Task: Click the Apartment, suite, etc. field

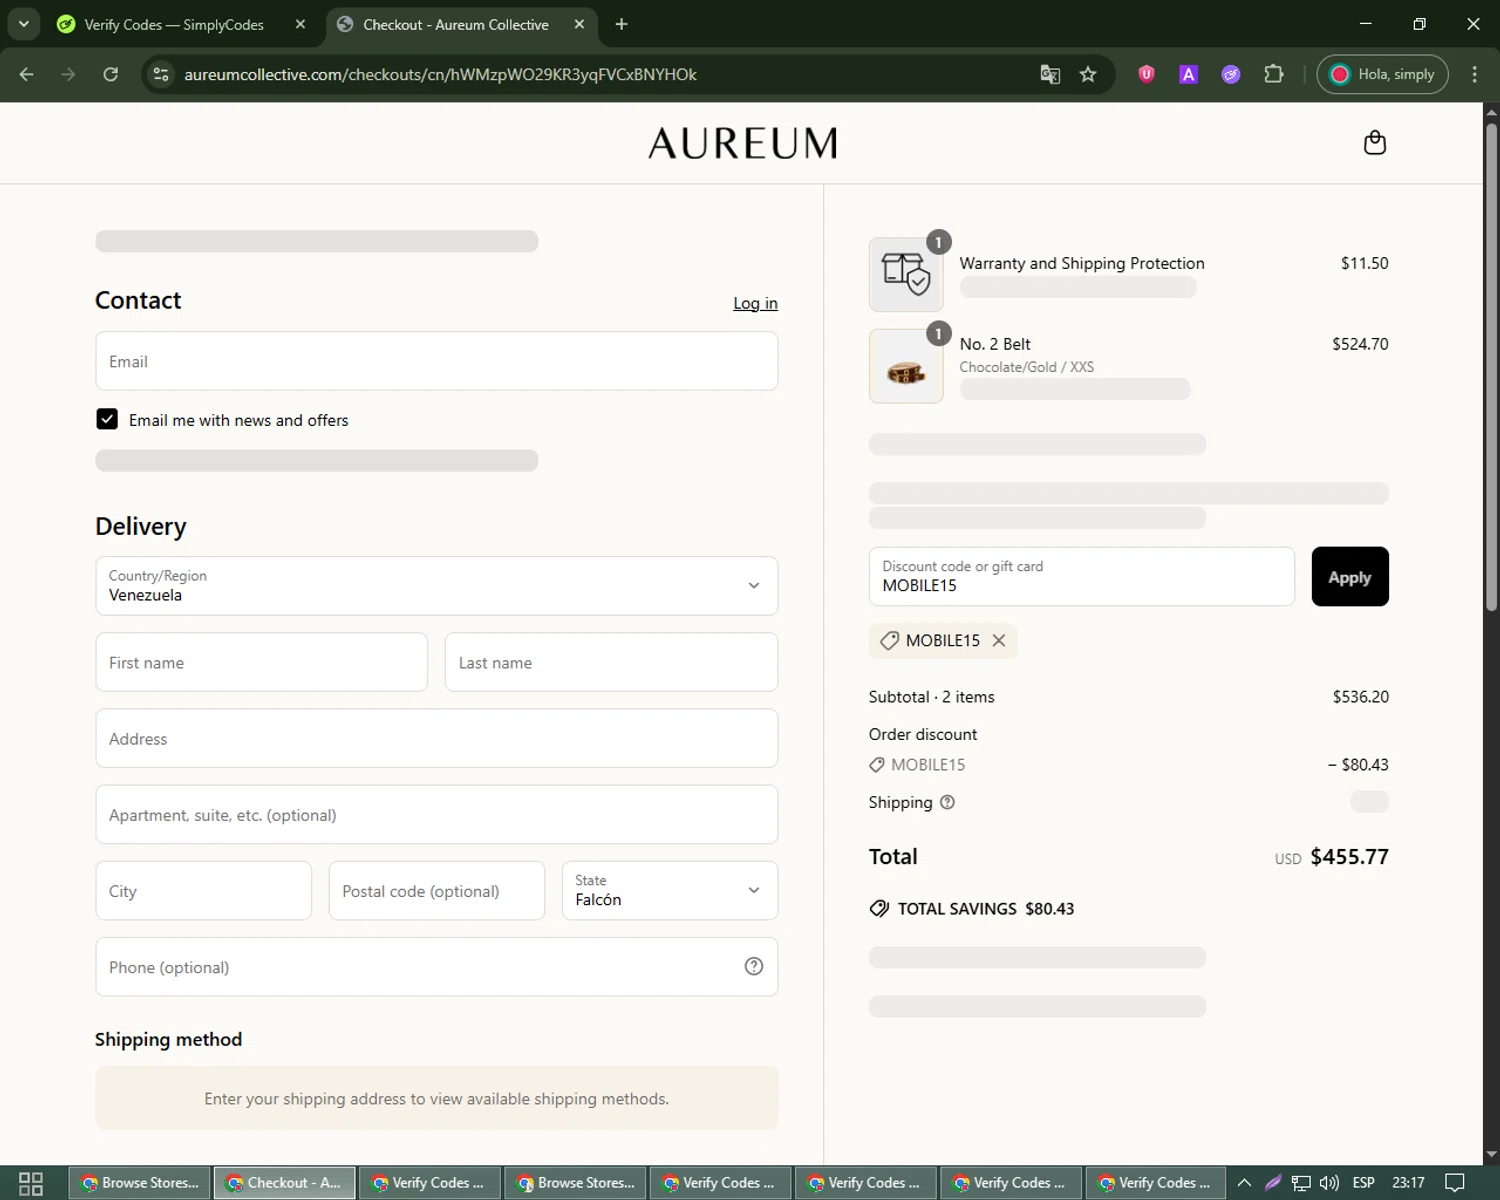Action: pyautogui.click(x=436, y=814)
